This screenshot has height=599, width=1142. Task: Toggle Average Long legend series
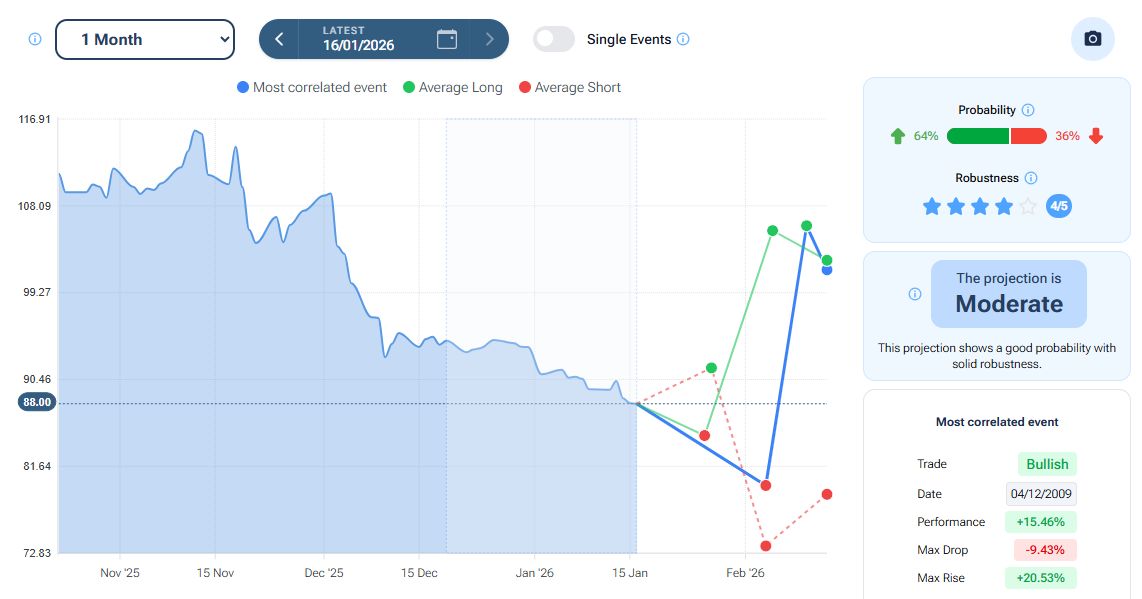(452, 88)
